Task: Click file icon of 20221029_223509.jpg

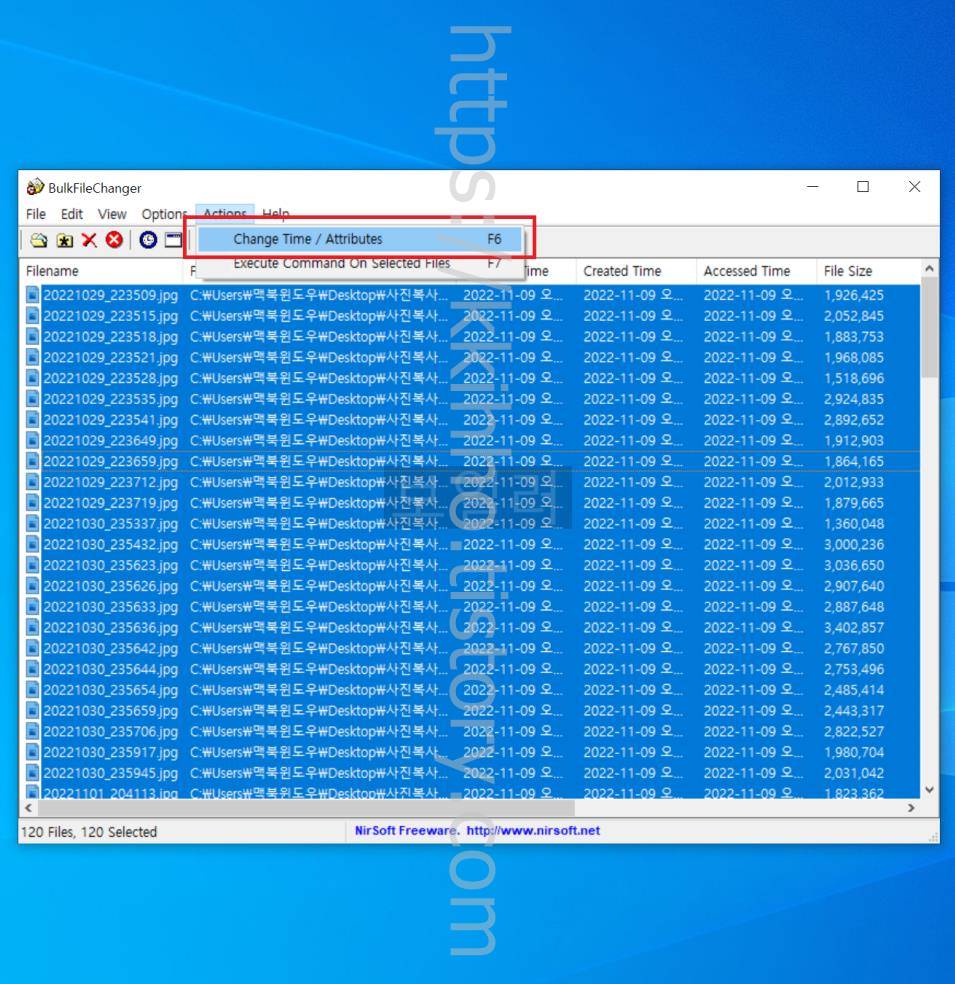Action: point(32,295)
